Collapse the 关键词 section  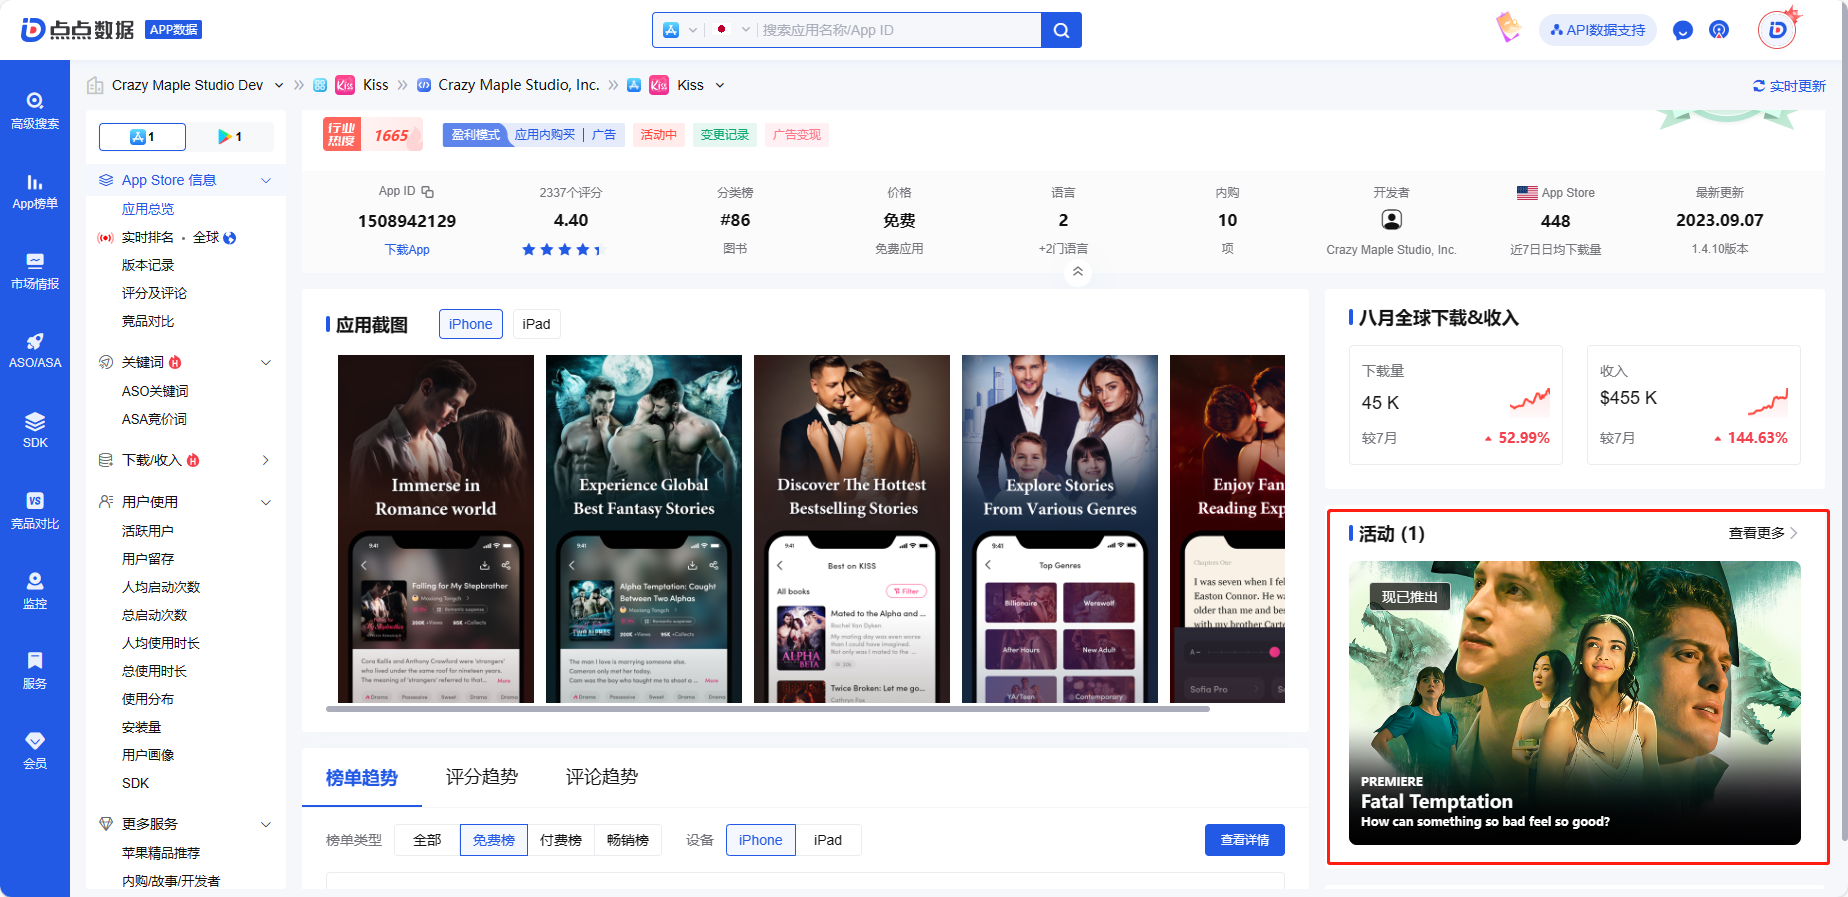click(x=266, y=362)
